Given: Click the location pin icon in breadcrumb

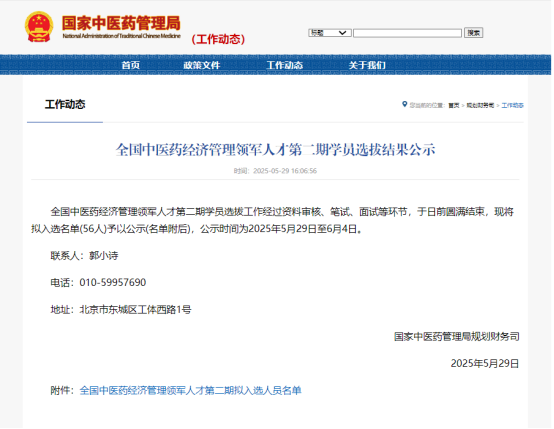Looking at the screenshot, I should (x=405, y=104).
